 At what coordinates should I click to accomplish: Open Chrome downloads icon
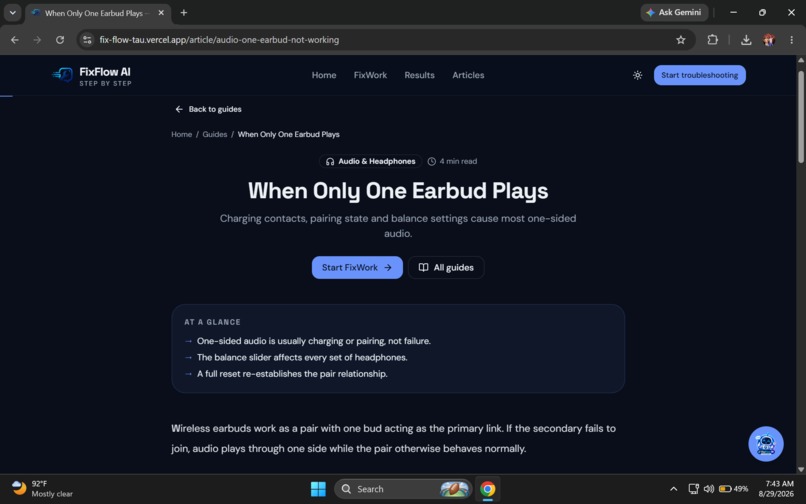point(746,40)
